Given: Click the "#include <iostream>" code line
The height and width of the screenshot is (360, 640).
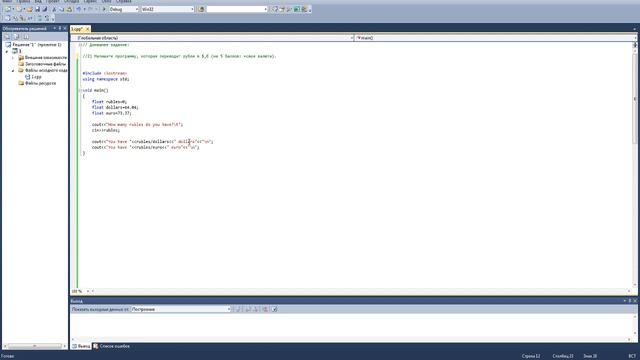Looking at the screenshot, I should [105, 73].
